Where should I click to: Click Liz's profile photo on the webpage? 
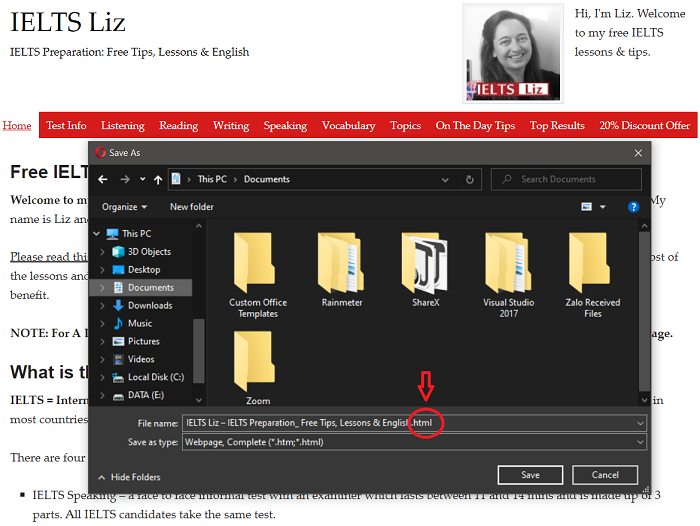coord(513,54)
